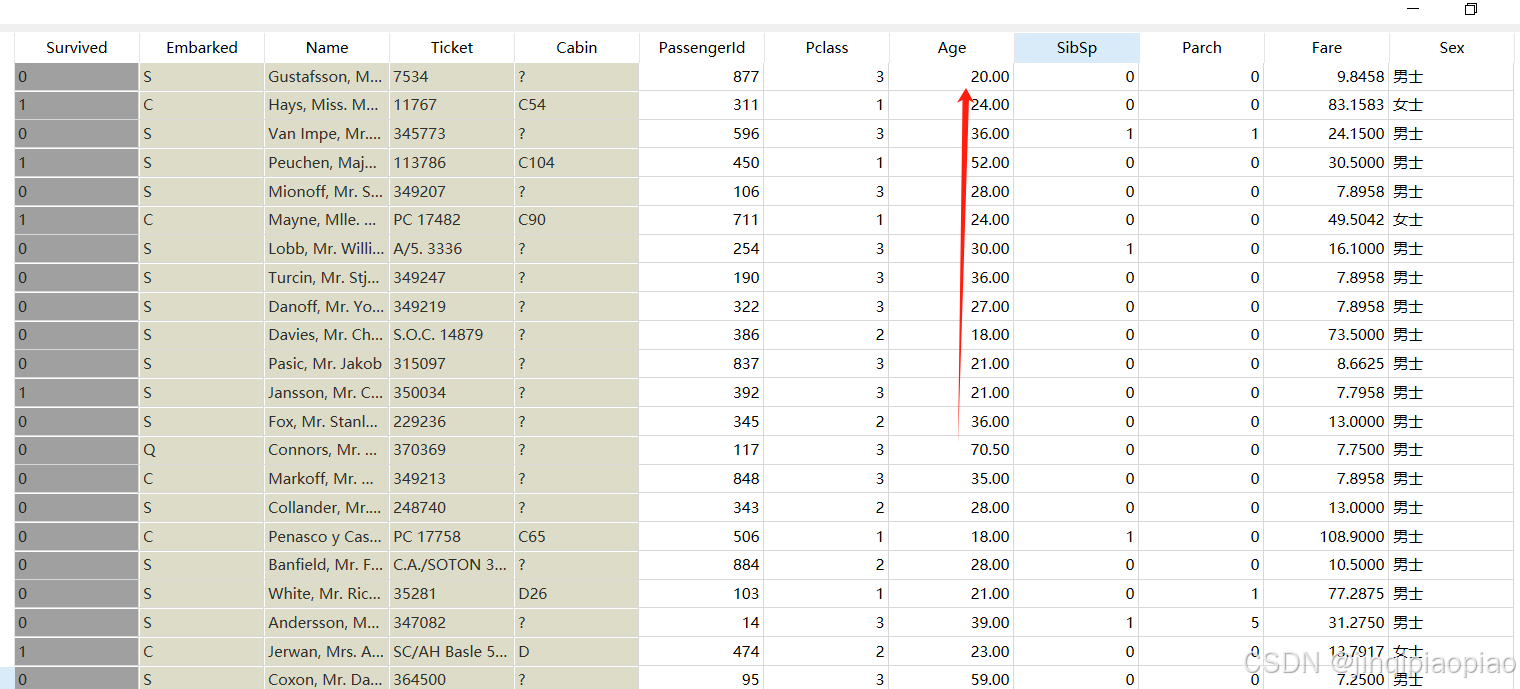Click cabin cell C104
The image size is (1520, 689).
[577, 162]
